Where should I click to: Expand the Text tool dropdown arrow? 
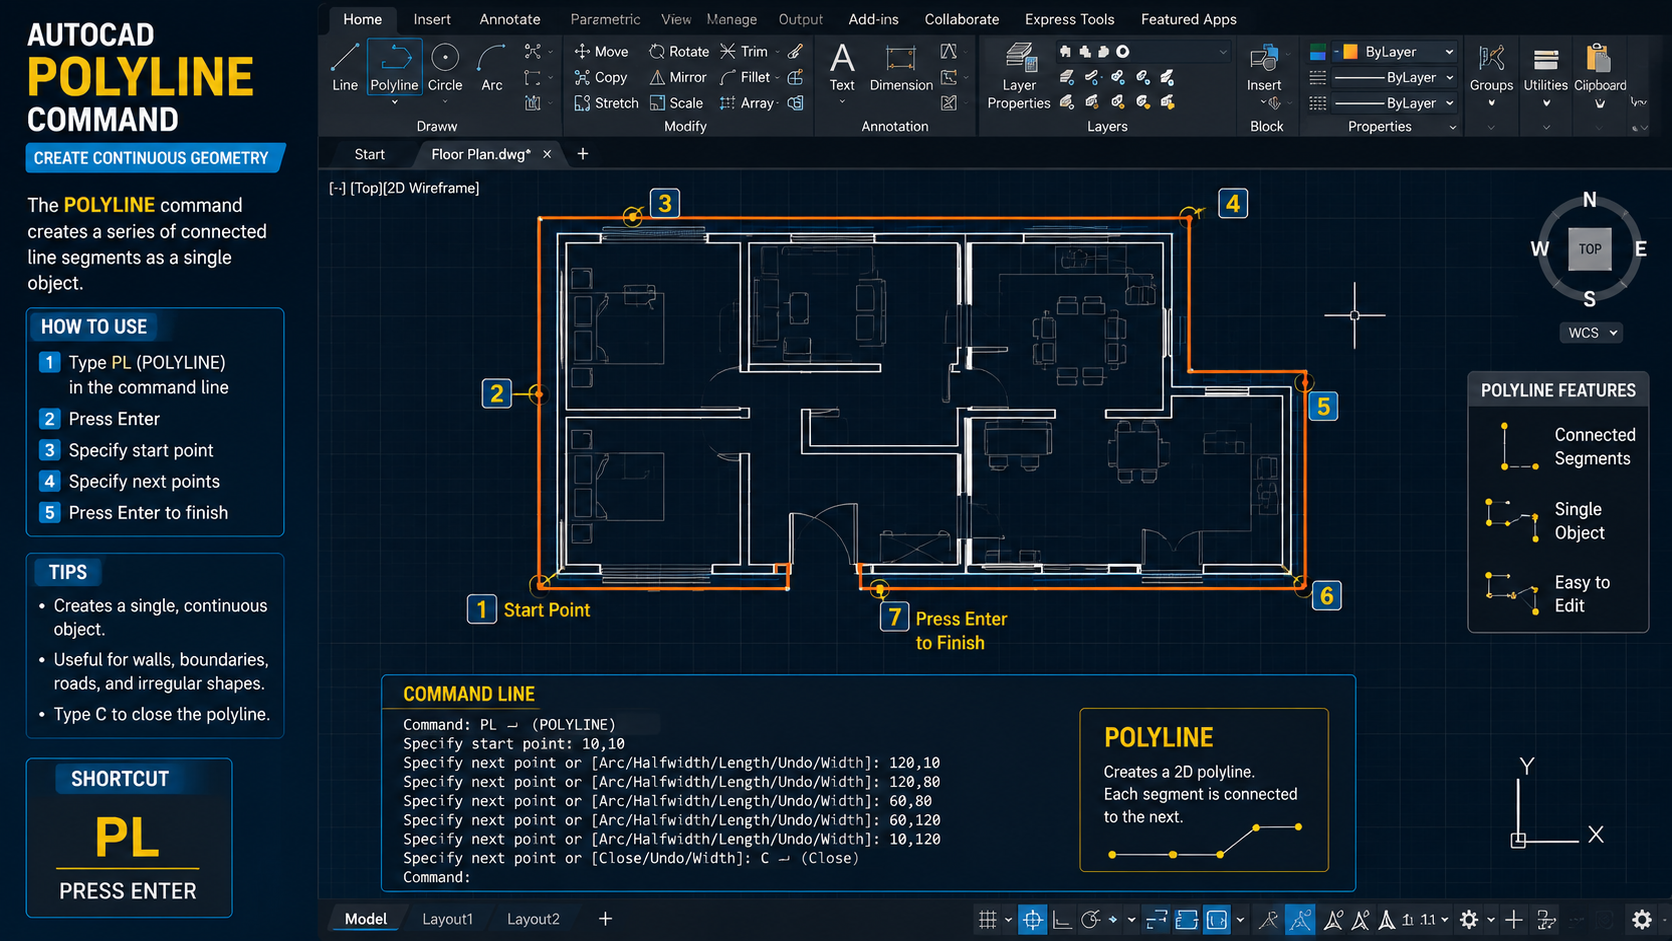tap(842, 102)
